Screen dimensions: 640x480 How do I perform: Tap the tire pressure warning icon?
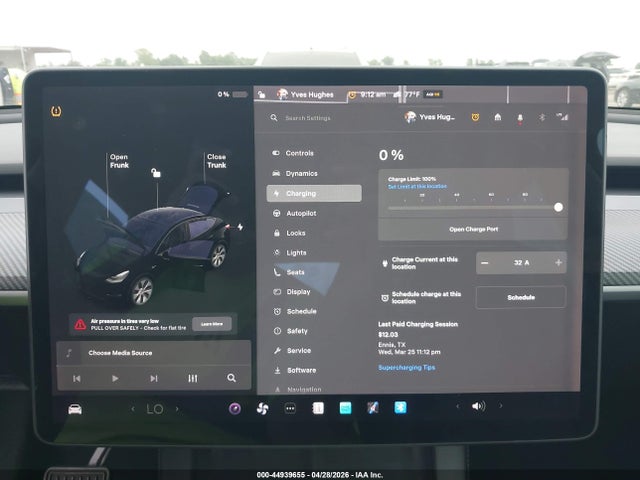(x=56, y=111)
